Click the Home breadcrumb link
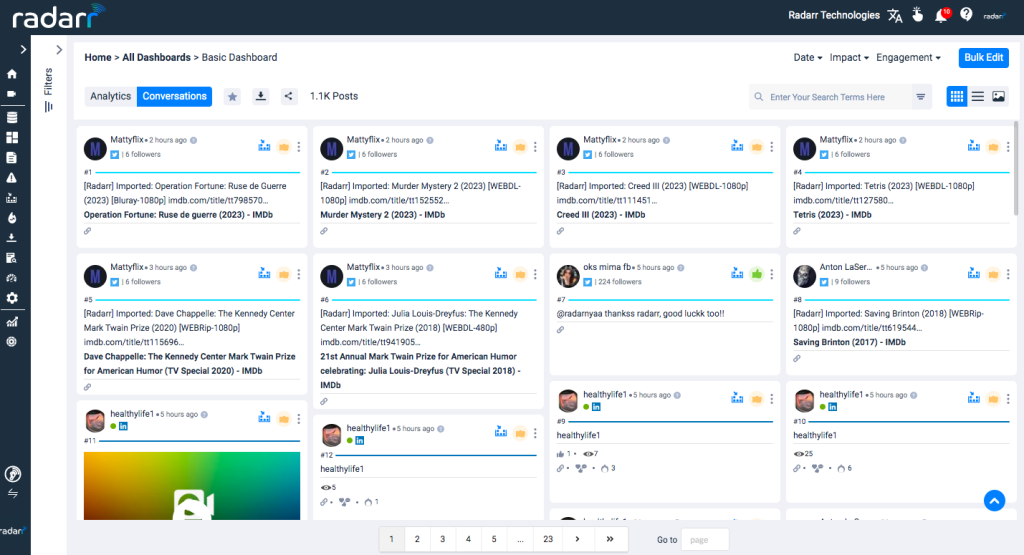Screen dimensions: 1024x555 tap(98, 57)
